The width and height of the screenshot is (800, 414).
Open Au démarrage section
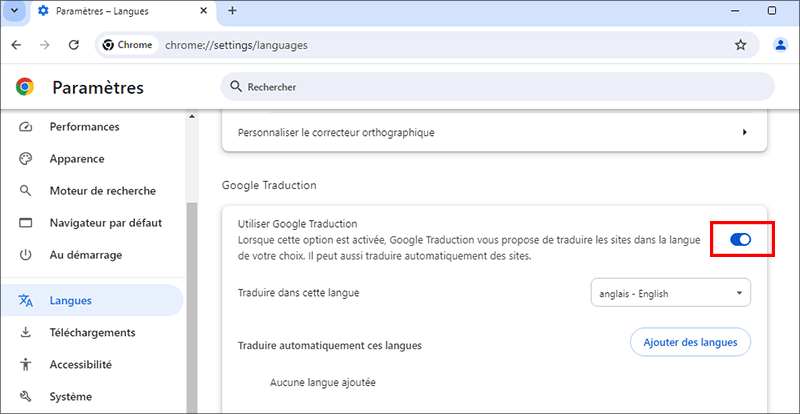click(x=92, y=255)
